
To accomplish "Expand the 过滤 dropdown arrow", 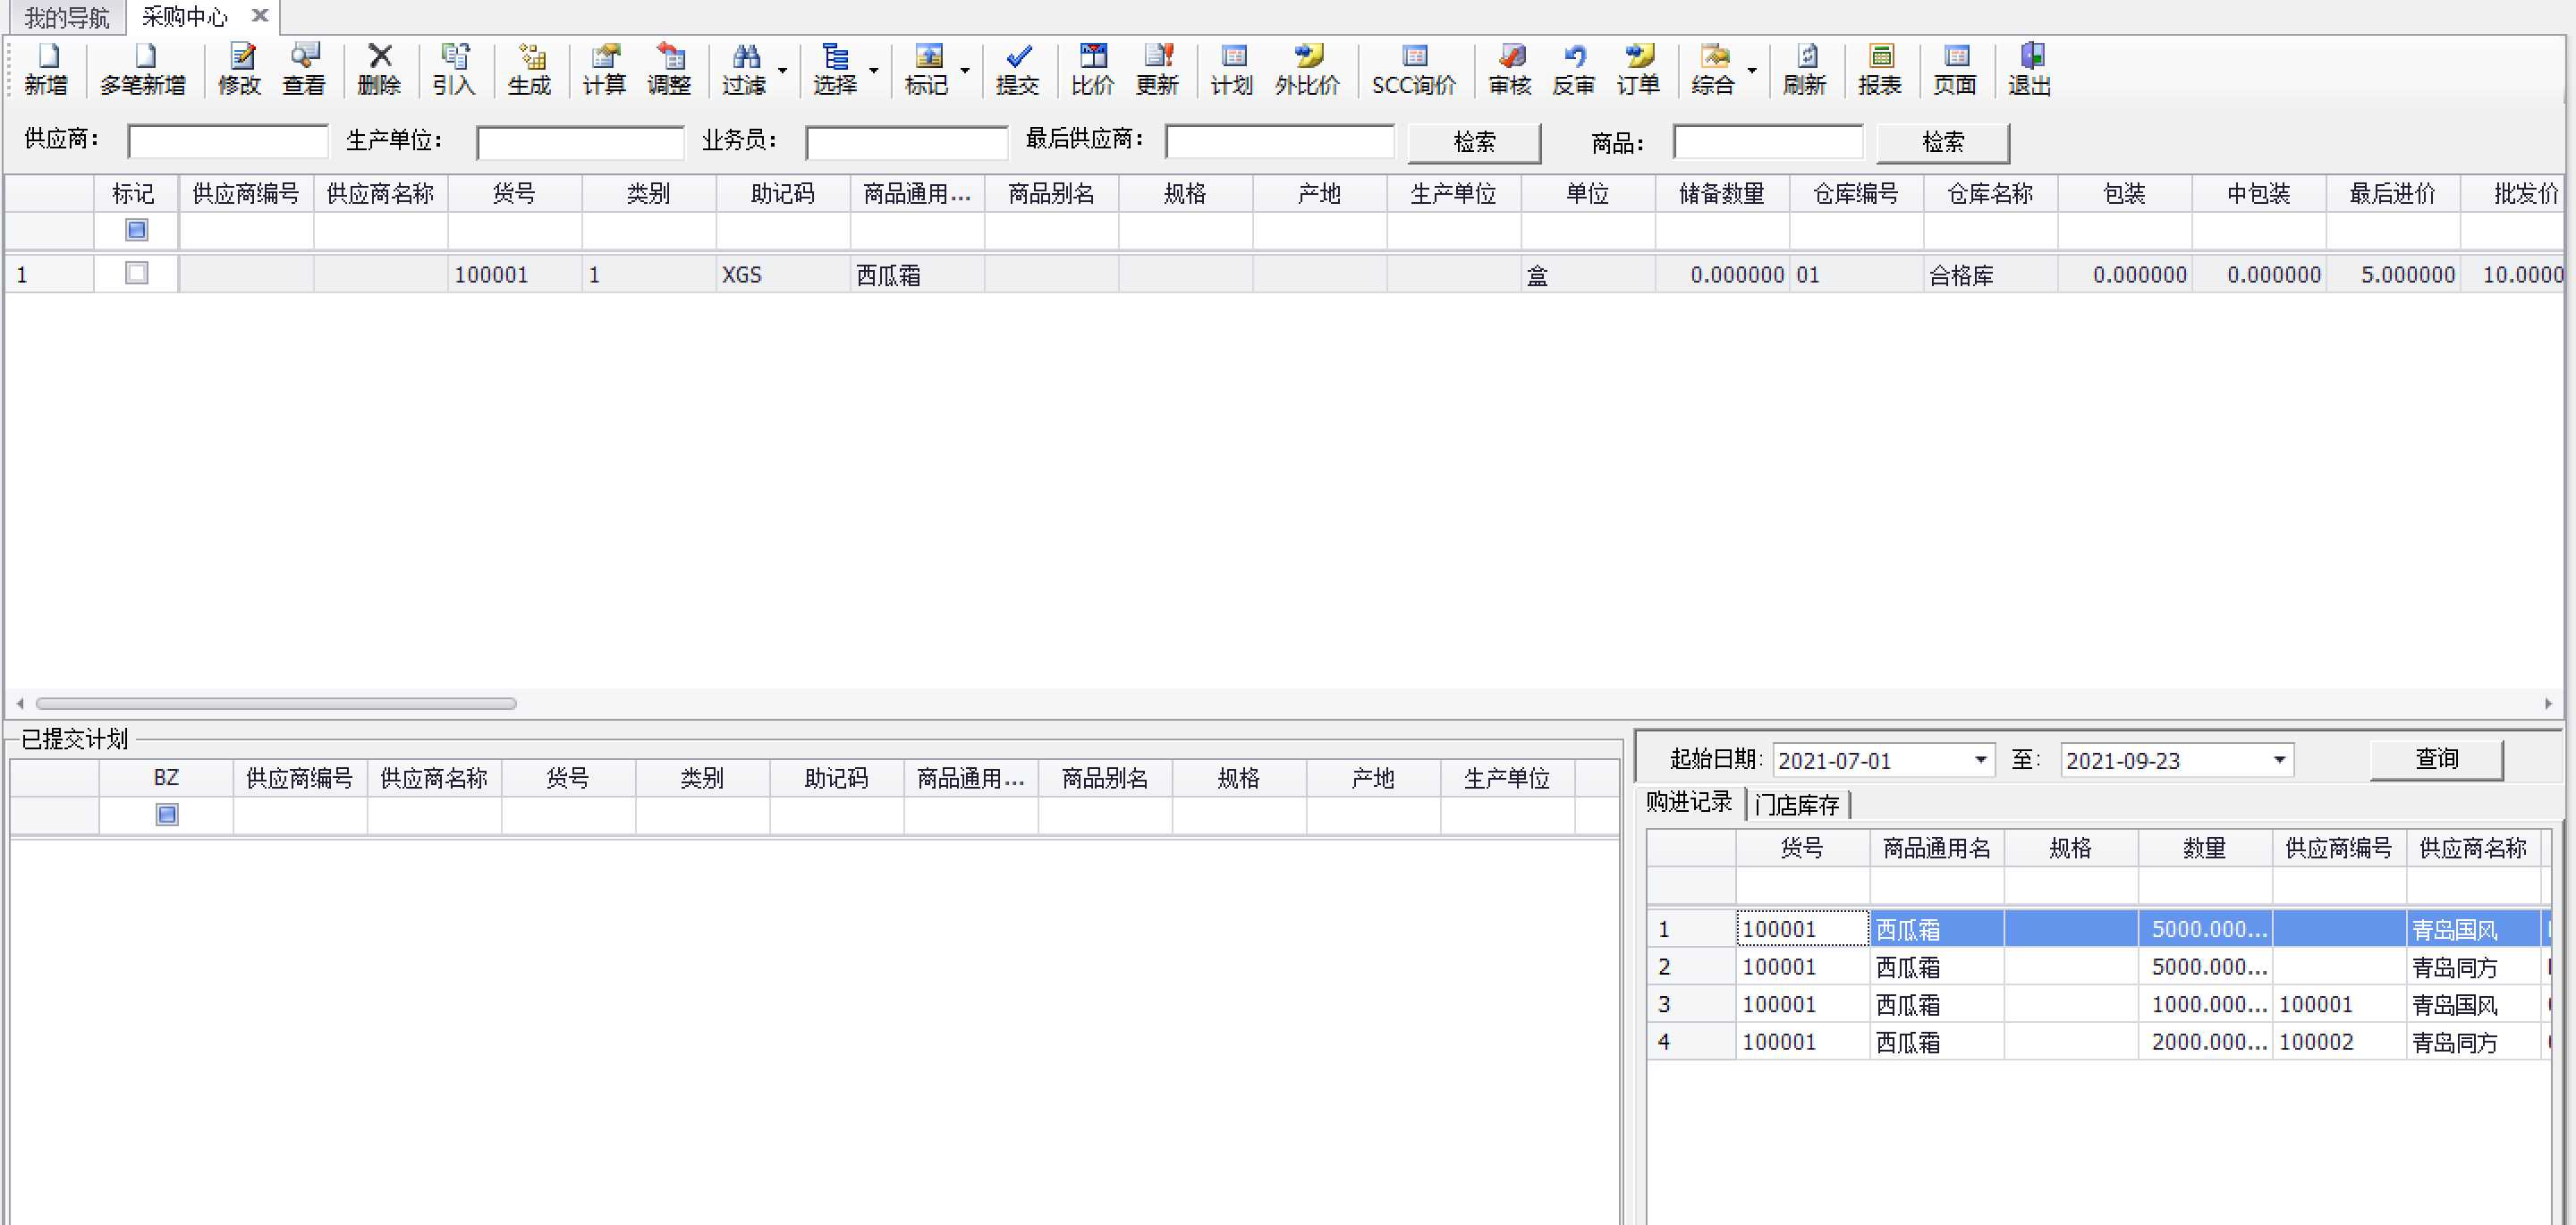I will [783, 70].
